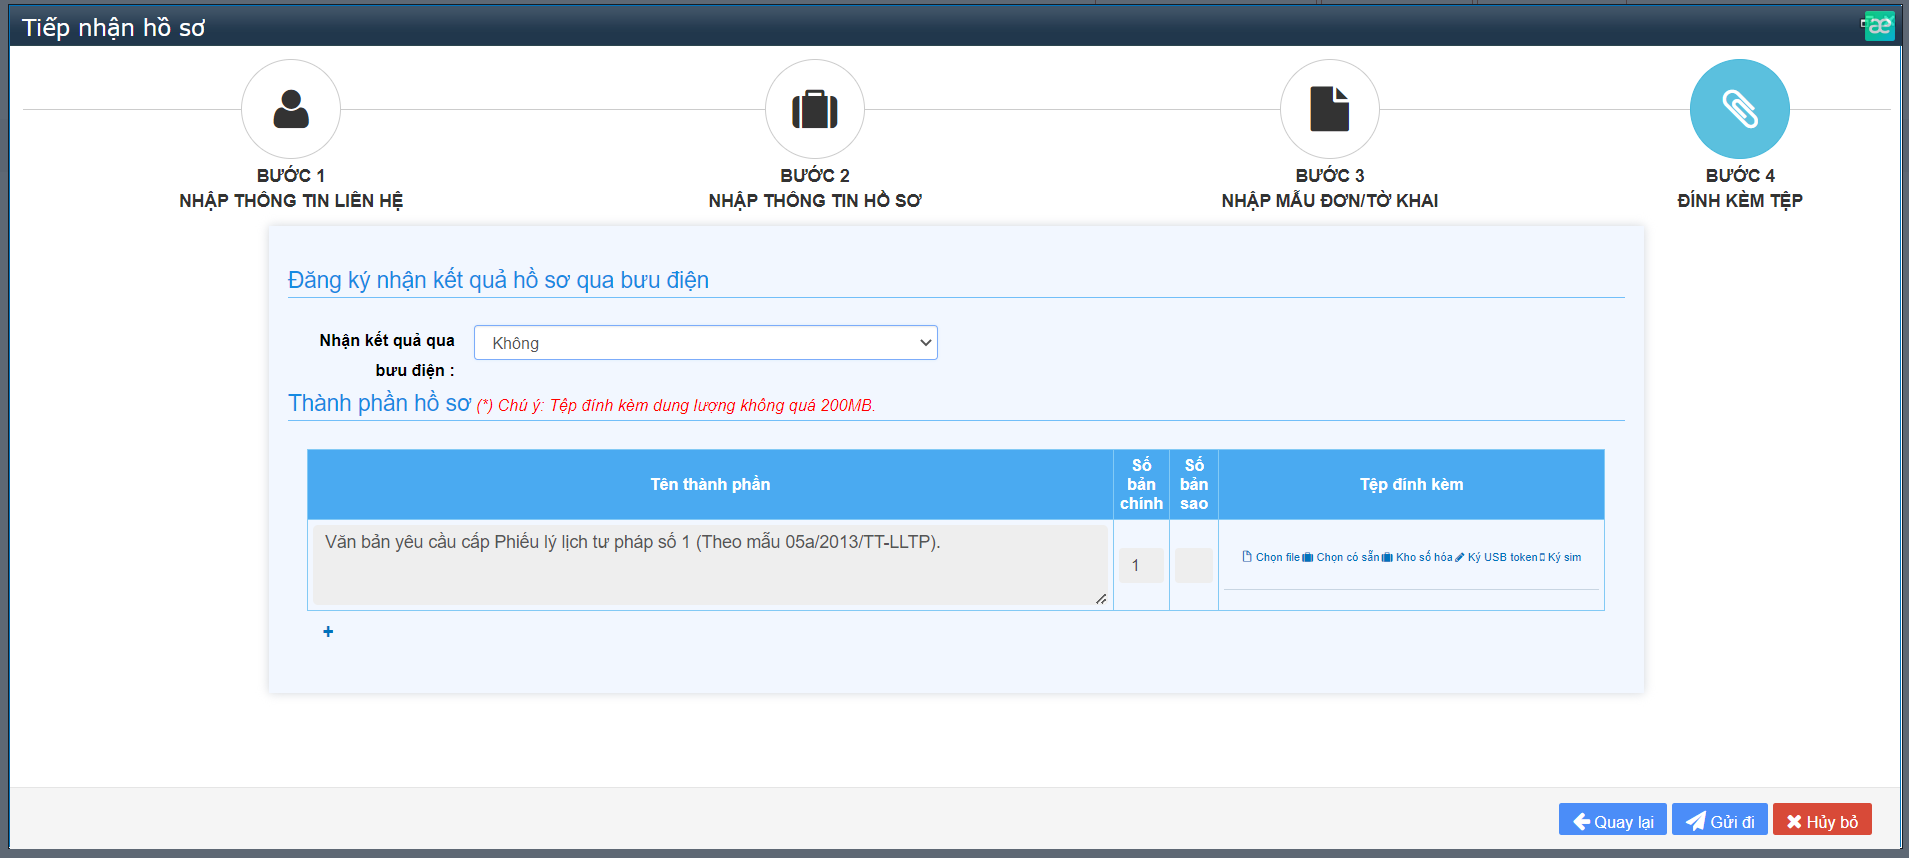Image resolution: width=1909 pixels, height=858 pixels.
Task: Click the 'Quay lại' back button
Action: coord(1612,821)
